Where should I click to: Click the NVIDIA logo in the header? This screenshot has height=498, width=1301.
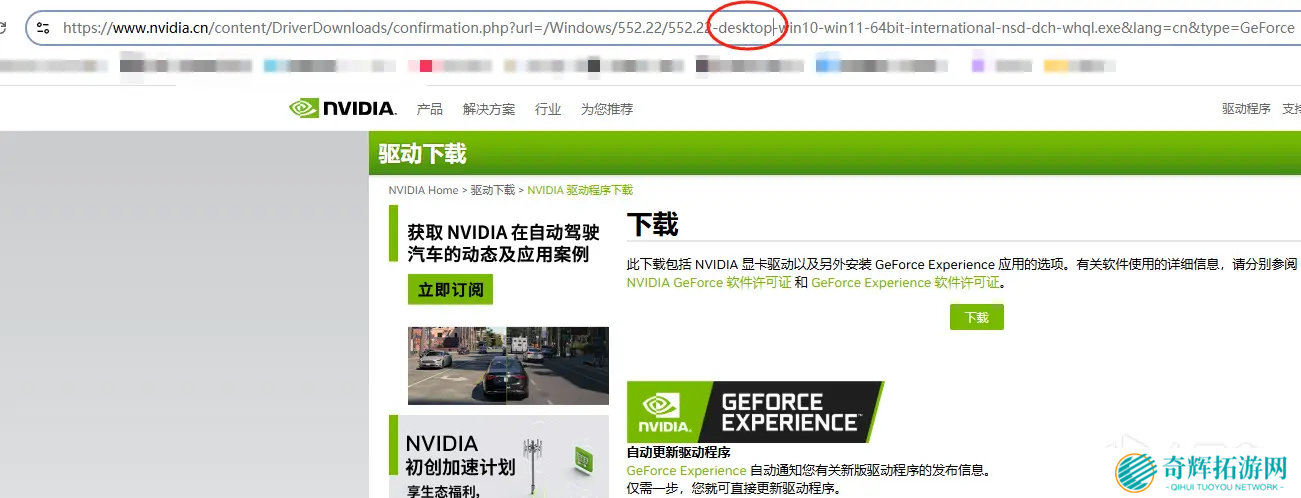pyautogui.click(x=343, y=108)
